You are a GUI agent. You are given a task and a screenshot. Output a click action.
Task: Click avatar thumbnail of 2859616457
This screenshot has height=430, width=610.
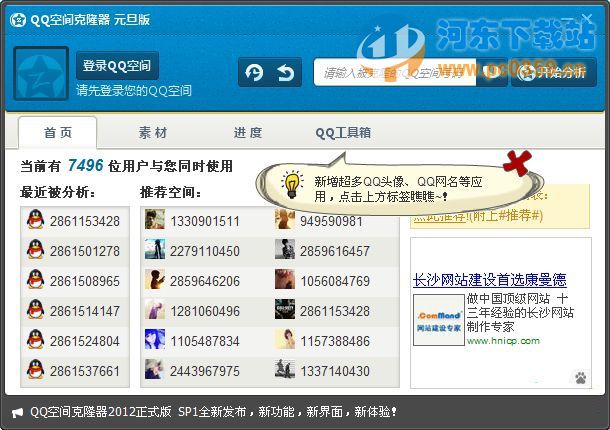pyautogui.click(x=285, y=249)
